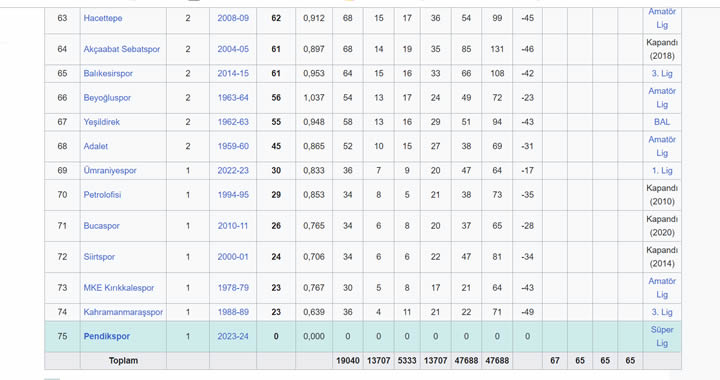Open the Bucaspor team link
The image size is (720, 380).
(x=101, y=226)
